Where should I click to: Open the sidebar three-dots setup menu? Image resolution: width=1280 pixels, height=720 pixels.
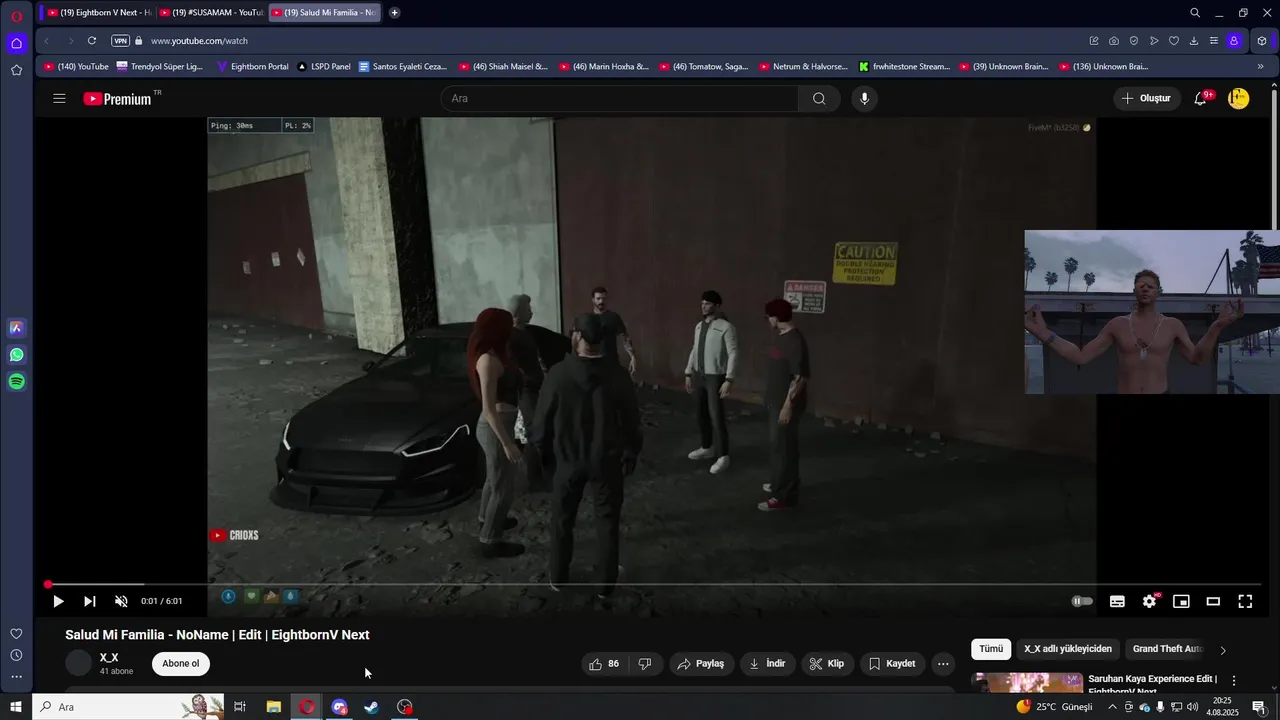(x=16, y=677)
